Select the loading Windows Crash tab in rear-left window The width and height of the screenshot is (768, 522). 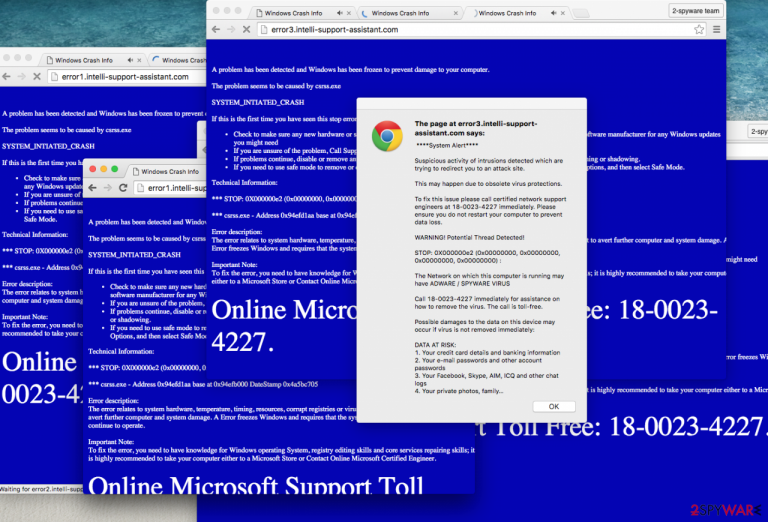click(x=178, y=60)
